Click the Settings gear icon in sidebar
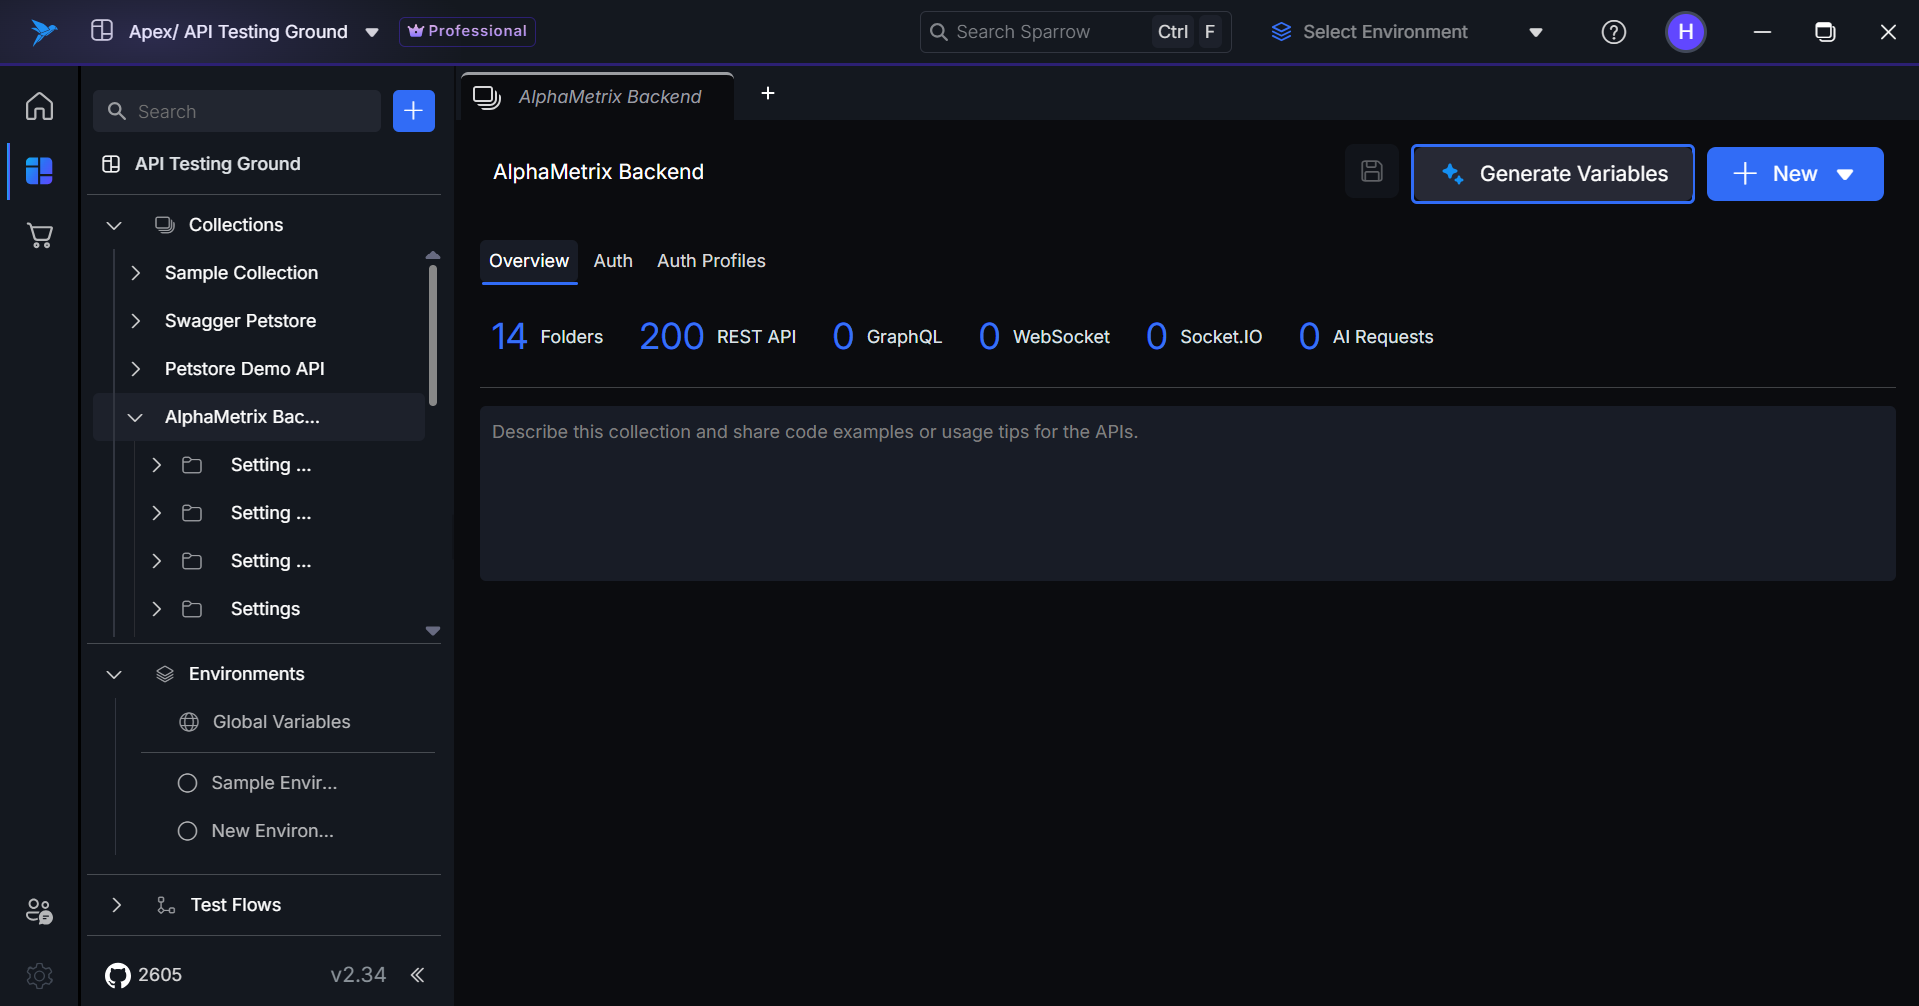This screenshot has height=1006, width=1919. pos(39,975)
